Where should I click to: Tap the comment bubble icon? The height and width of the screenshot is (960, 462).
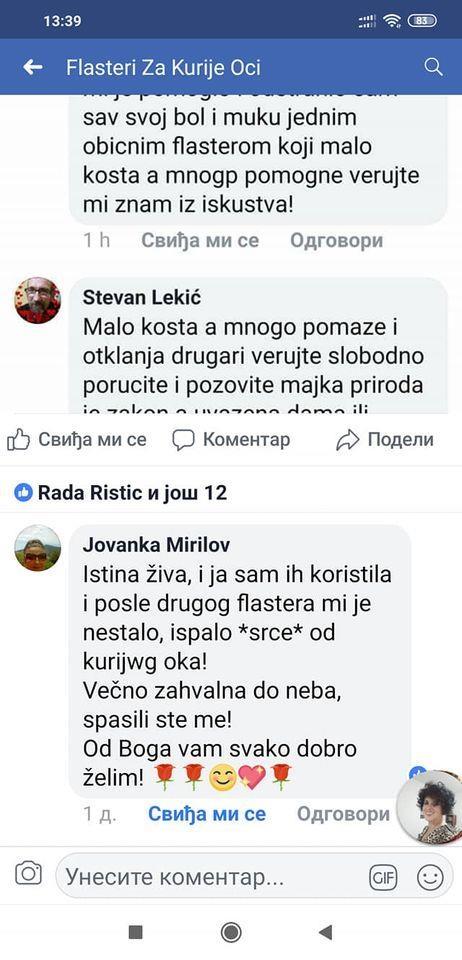(184, 440)
